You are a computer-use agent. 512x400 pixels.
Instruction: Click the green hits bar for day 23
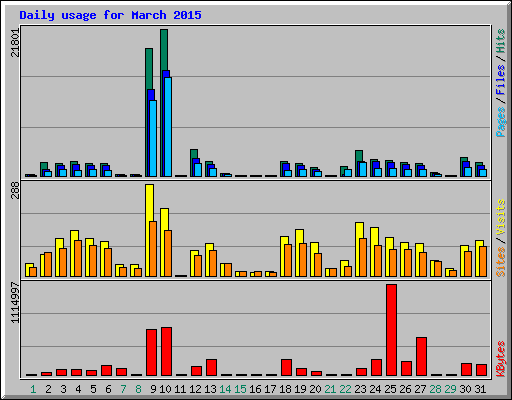(359, 155)
